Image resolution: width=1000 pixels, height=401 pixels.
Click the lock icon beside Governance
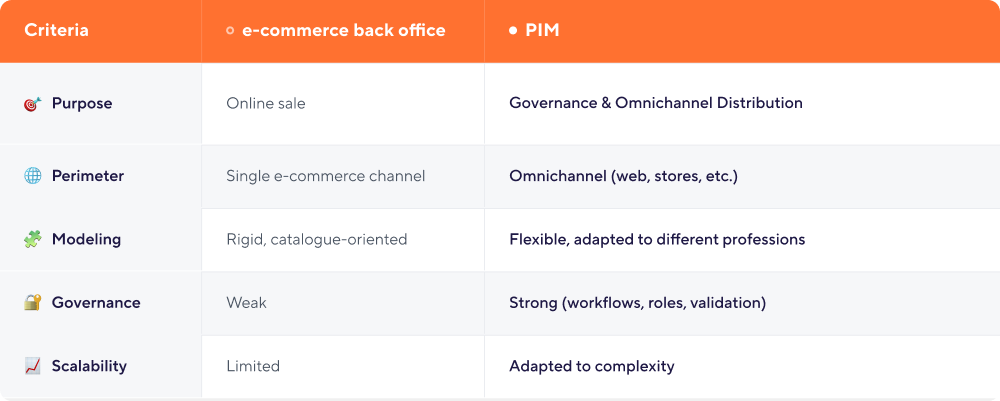coord(32,303)
